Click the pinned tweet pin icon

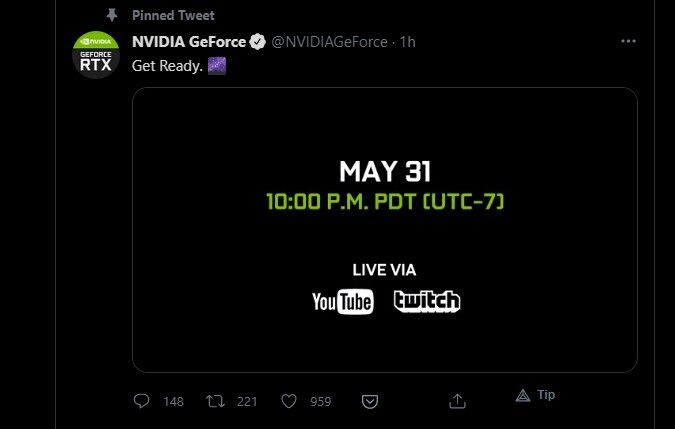[111, 15]
